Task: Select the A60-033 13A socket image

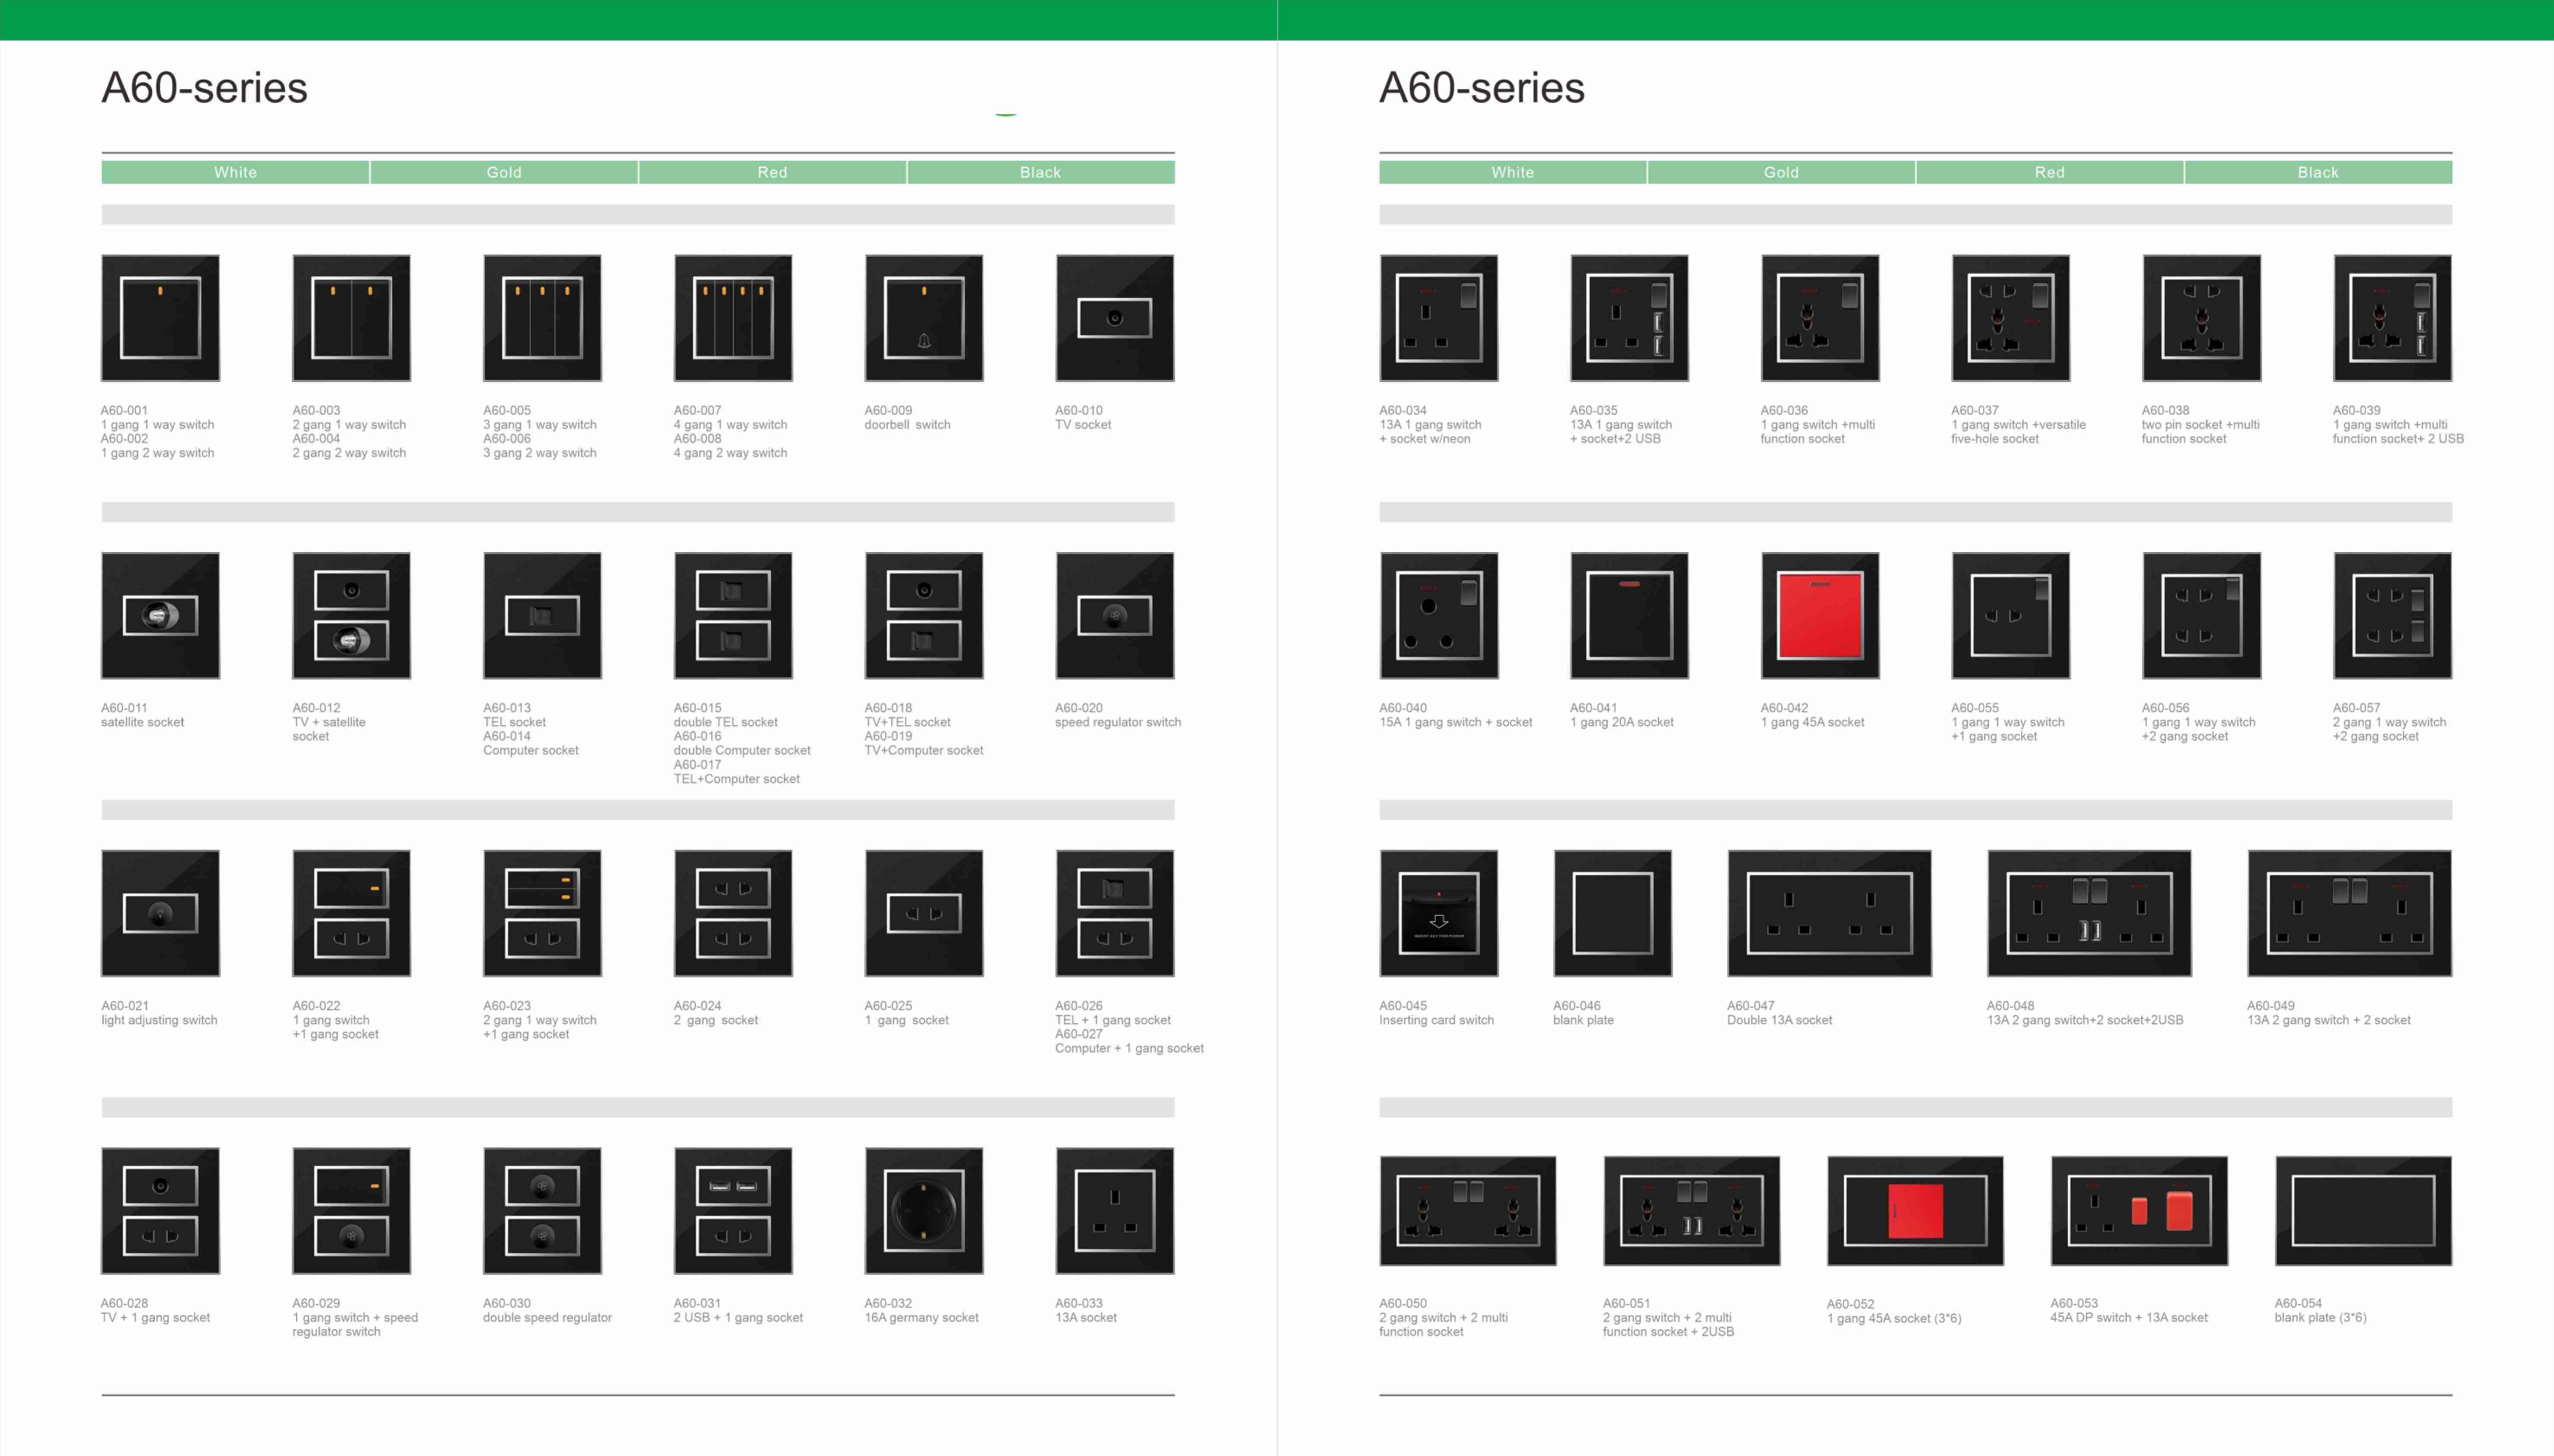Action: tap(1115, 1211)
